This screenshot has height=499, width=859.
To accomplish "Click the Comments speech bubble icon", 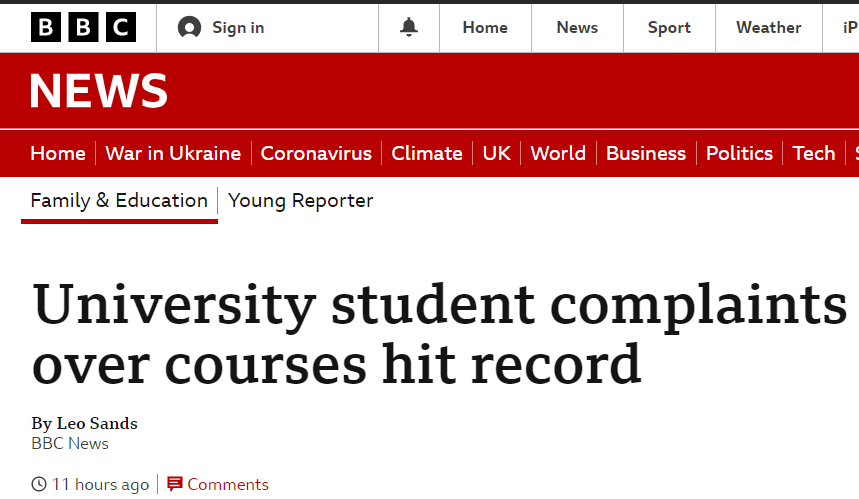I will point(174,484).
